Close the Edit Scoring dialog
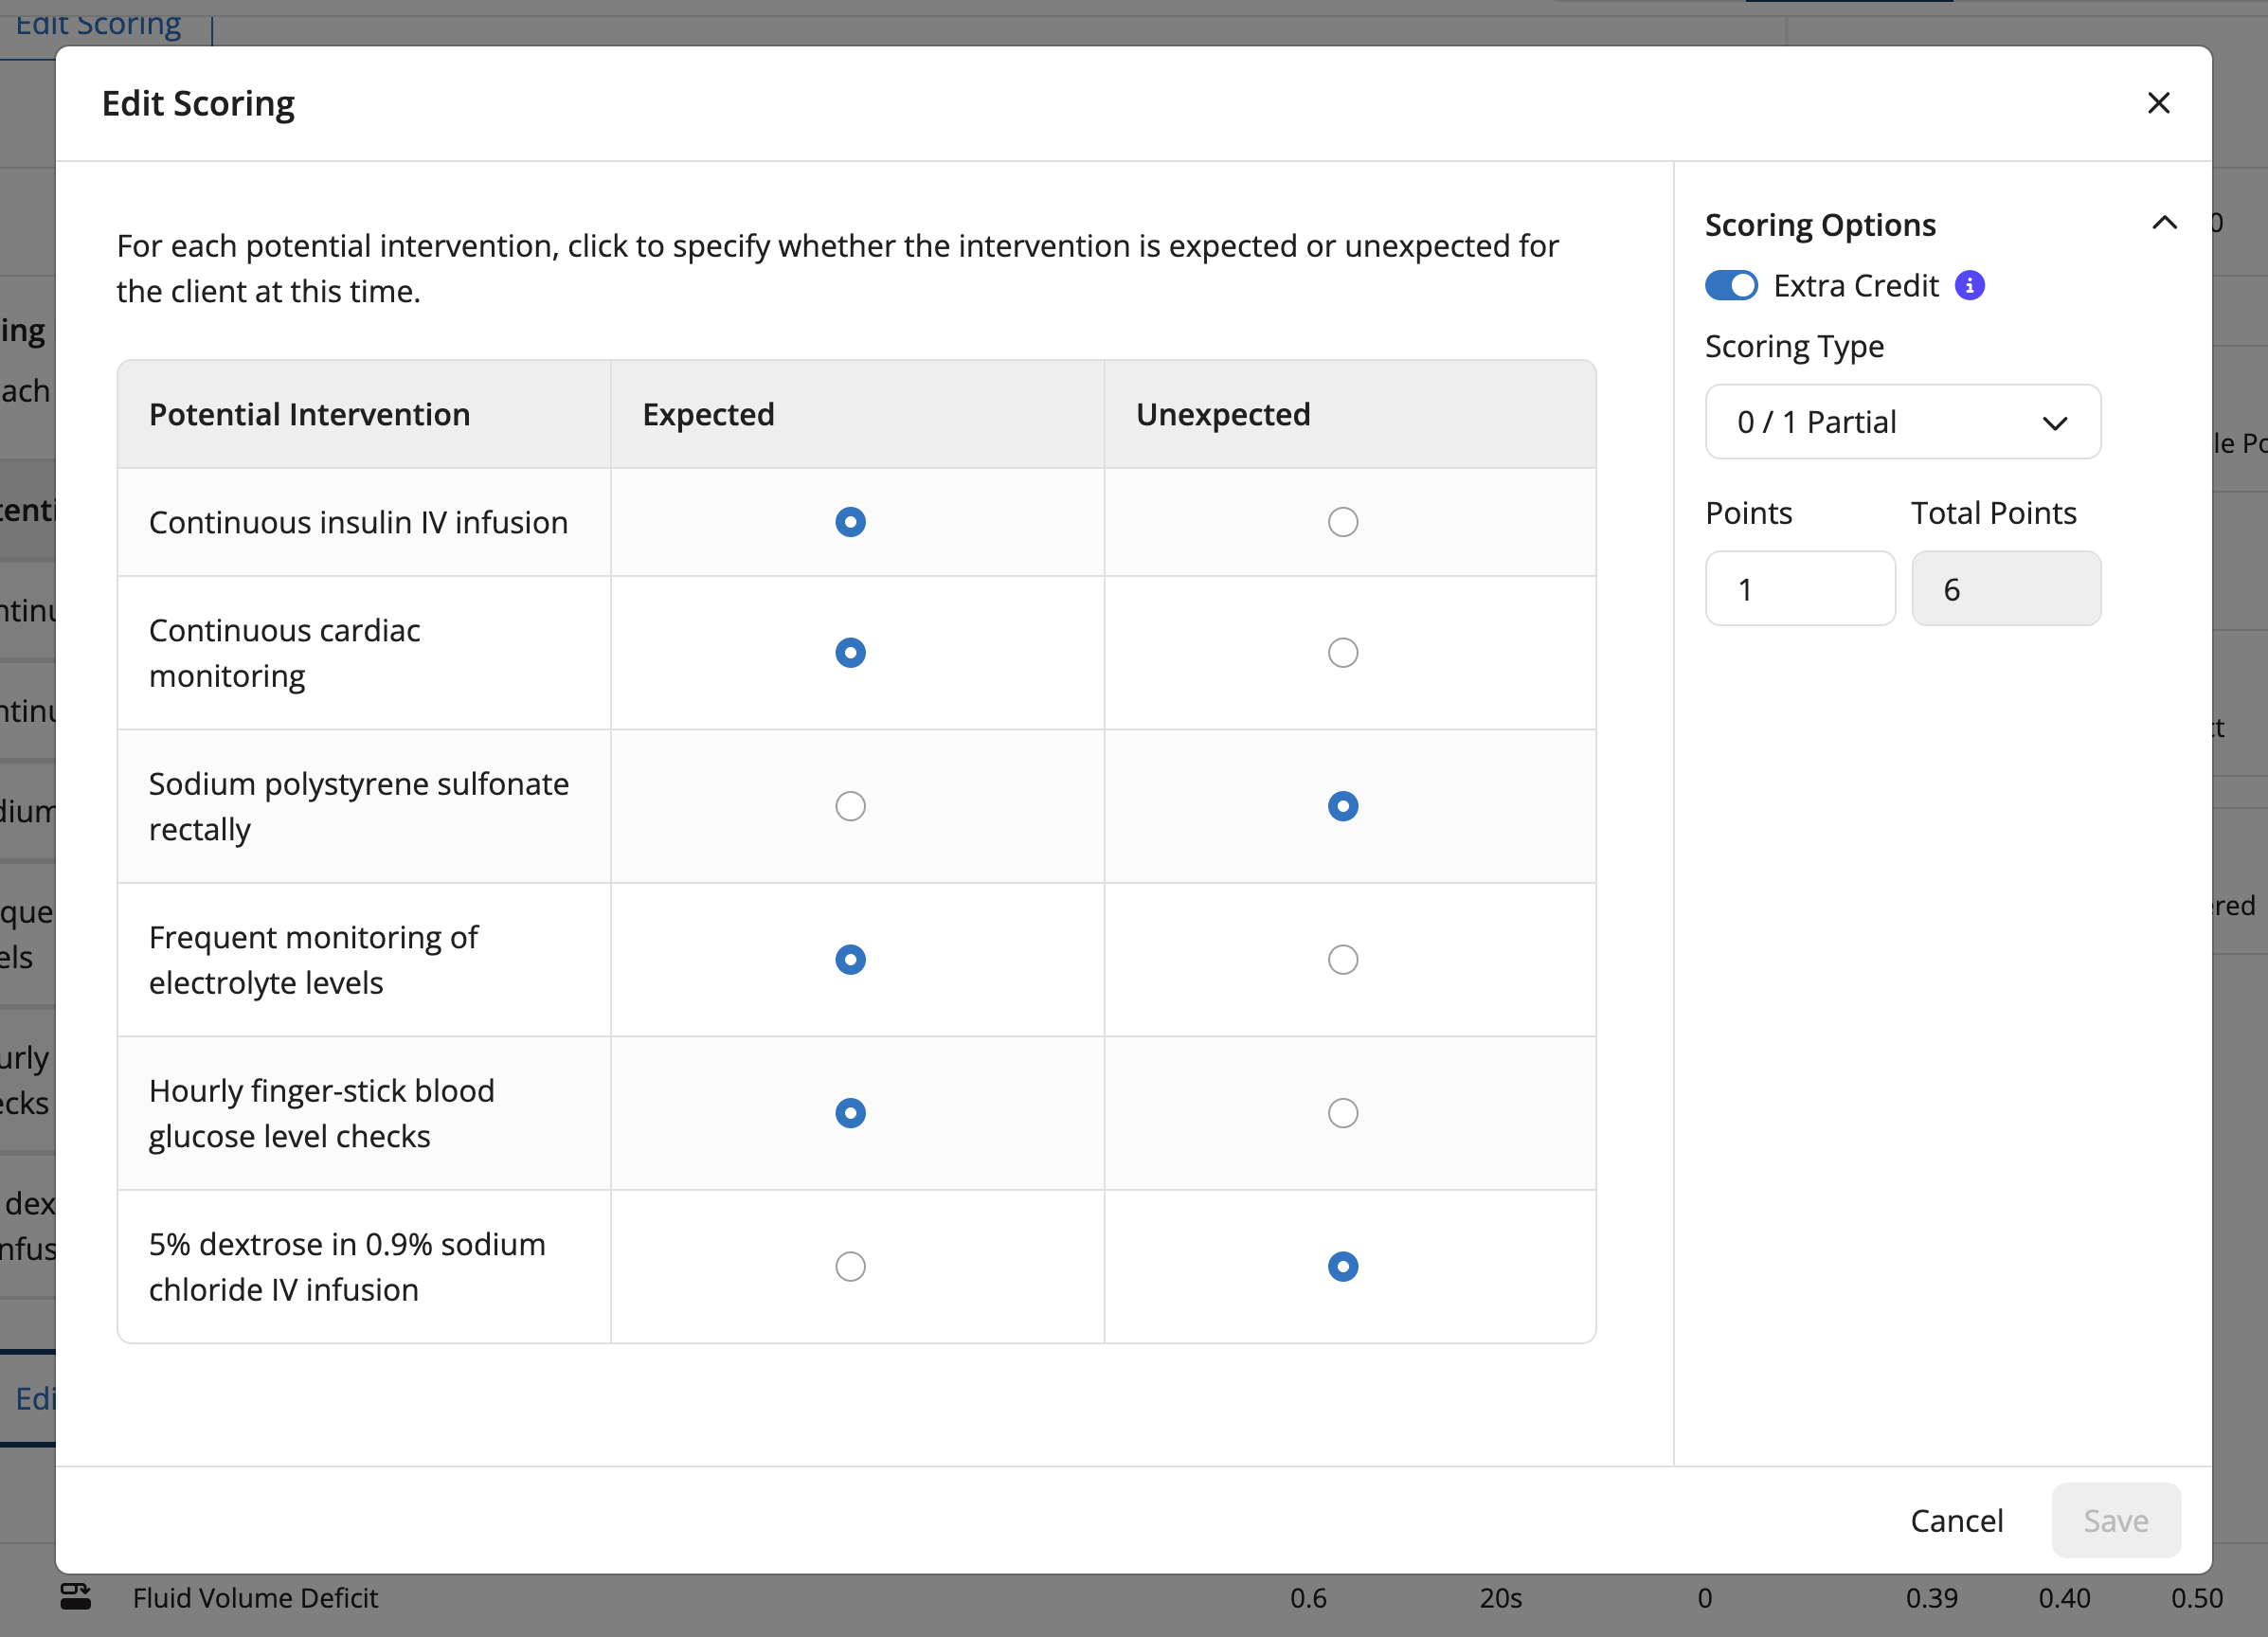 [x=2159, y=103]
